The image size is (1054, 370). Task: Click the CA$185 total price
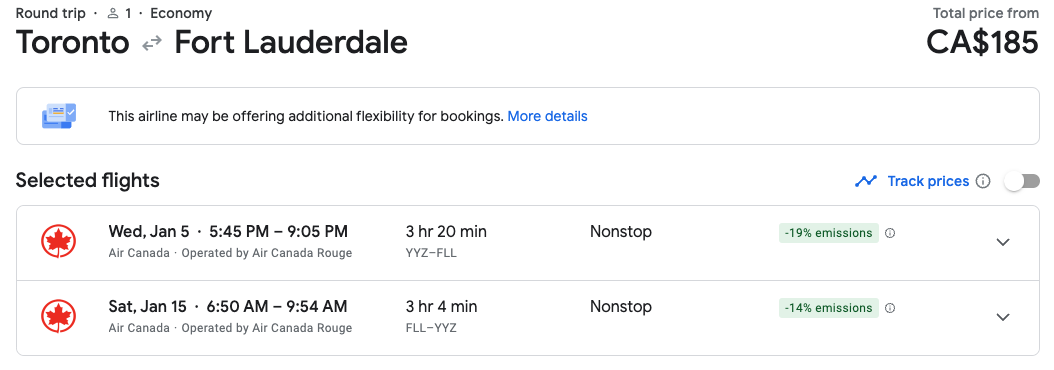click(982, 42)
